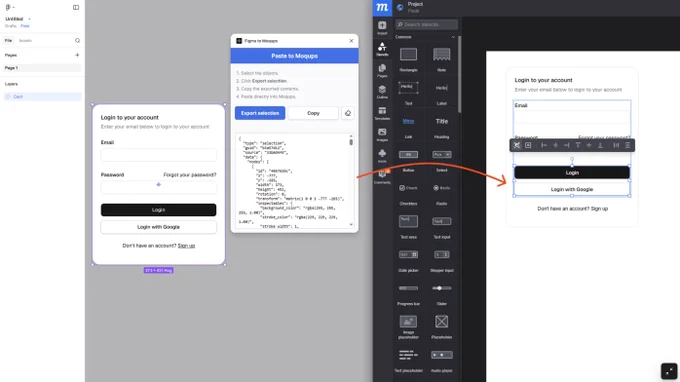Click the Export selection button

[260, 113]
